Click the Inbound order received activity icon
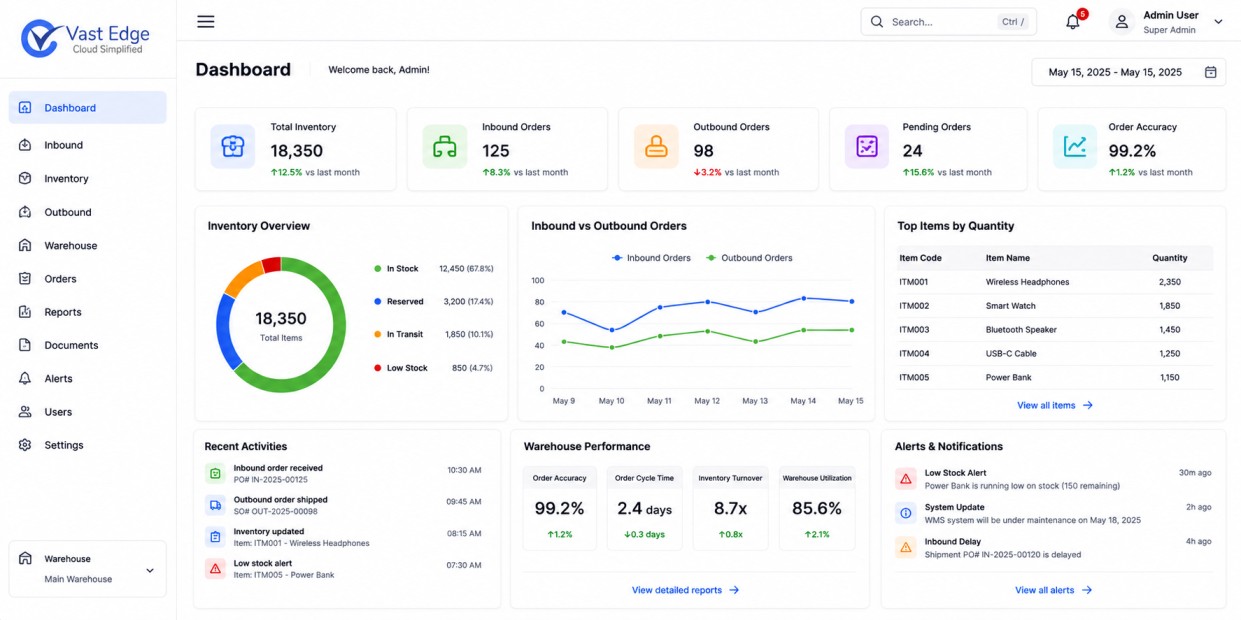Screen dimensions: 1241x620 [x=214, y=473]
